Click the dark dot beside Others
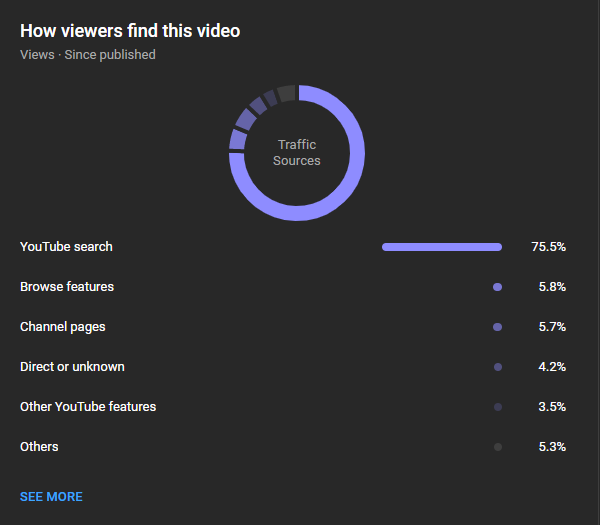This screenshot has height=525, width=600. click(x=497, y=447)
